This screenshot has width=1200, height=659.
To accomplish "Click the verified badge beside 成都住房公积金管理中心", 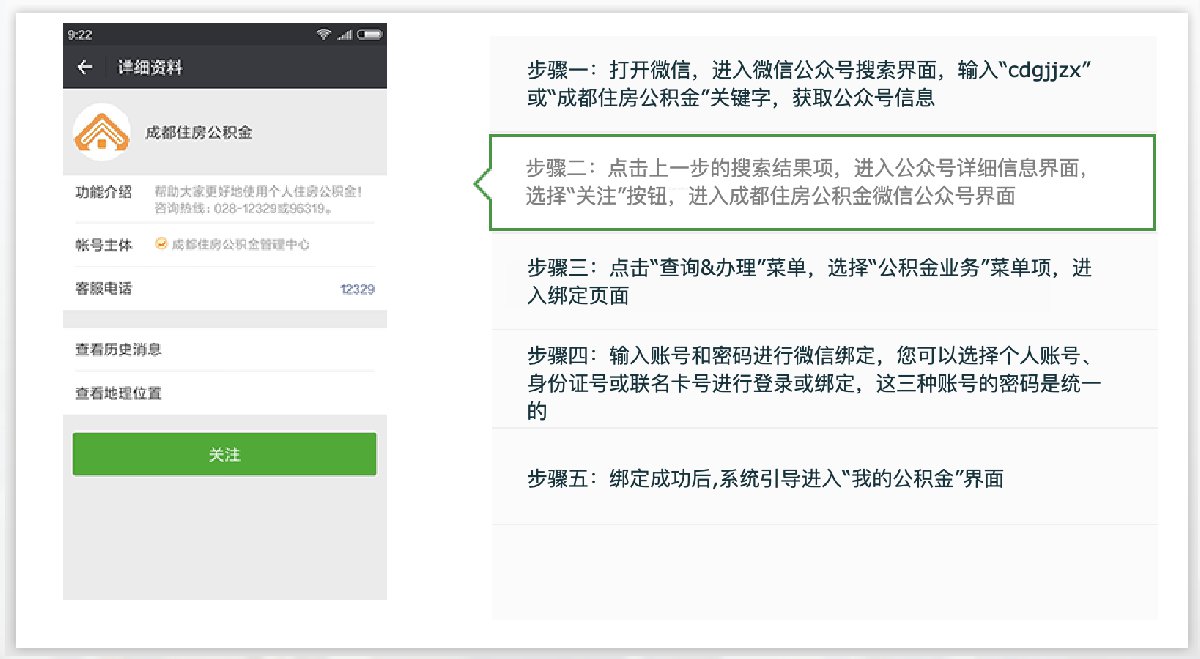I will (x=160, y=243).
